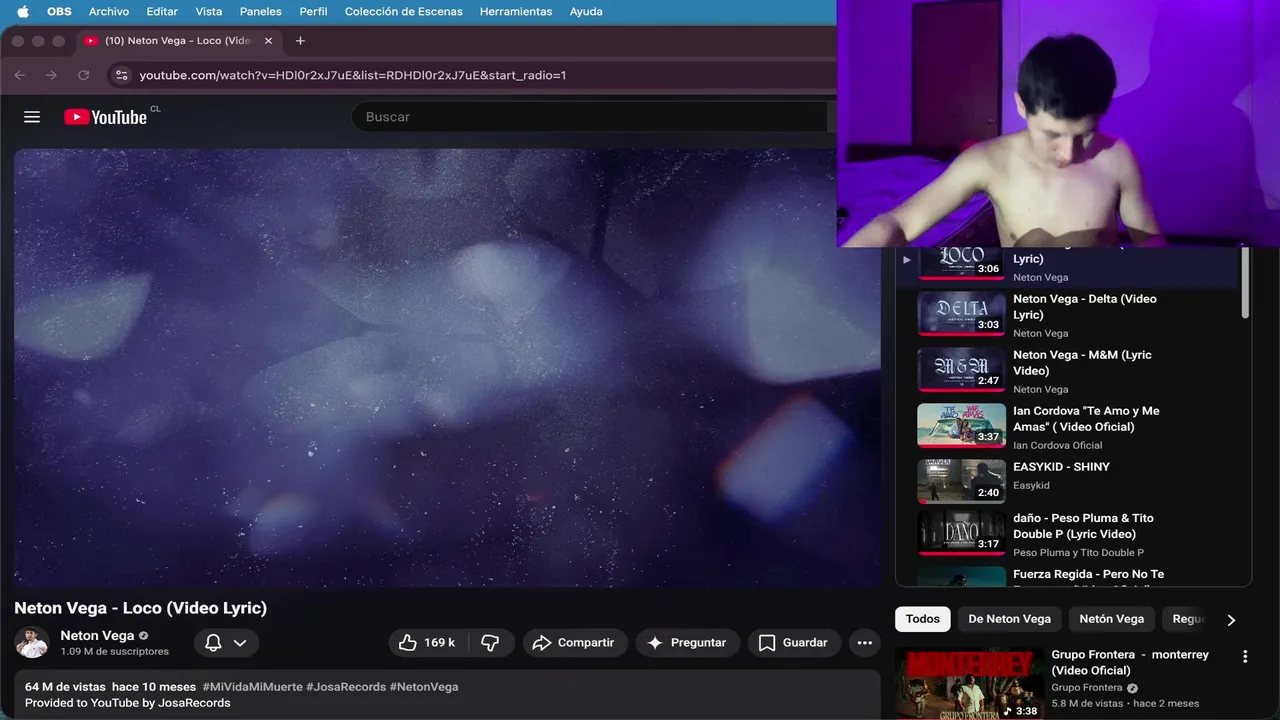Dislike the video

[x=490, y=643]
